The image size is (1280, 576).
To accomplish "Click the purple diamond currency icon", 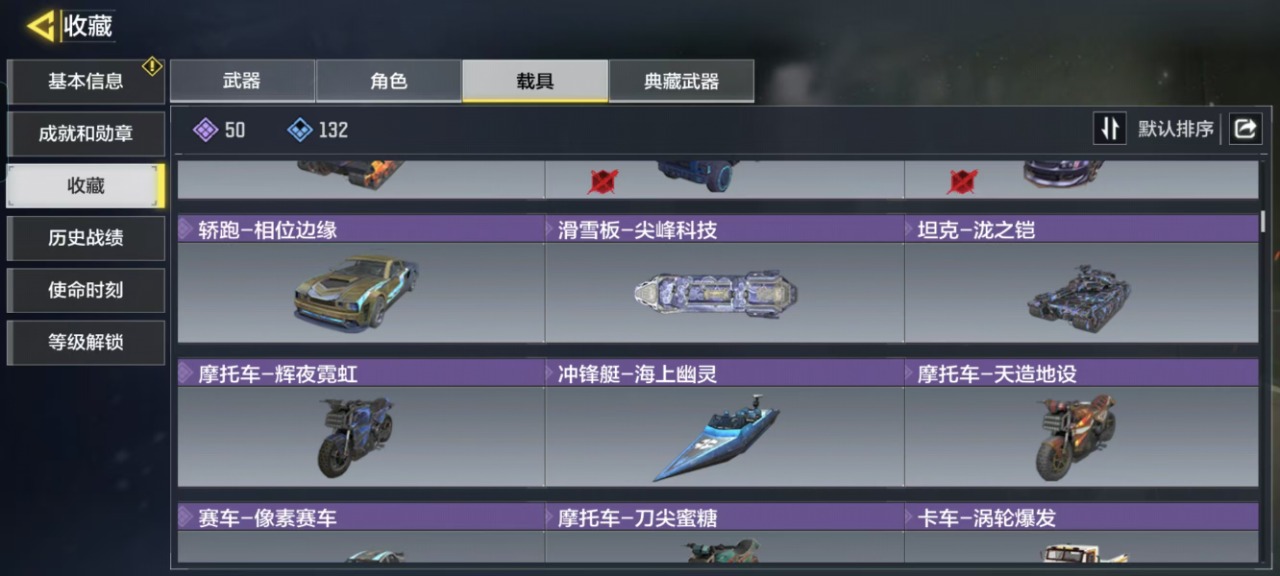I will [205, 129].
